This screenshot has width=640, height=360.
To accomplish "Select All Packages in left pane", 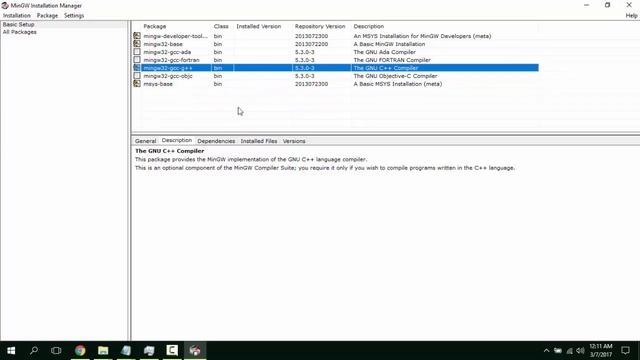I will pos(20,32).
